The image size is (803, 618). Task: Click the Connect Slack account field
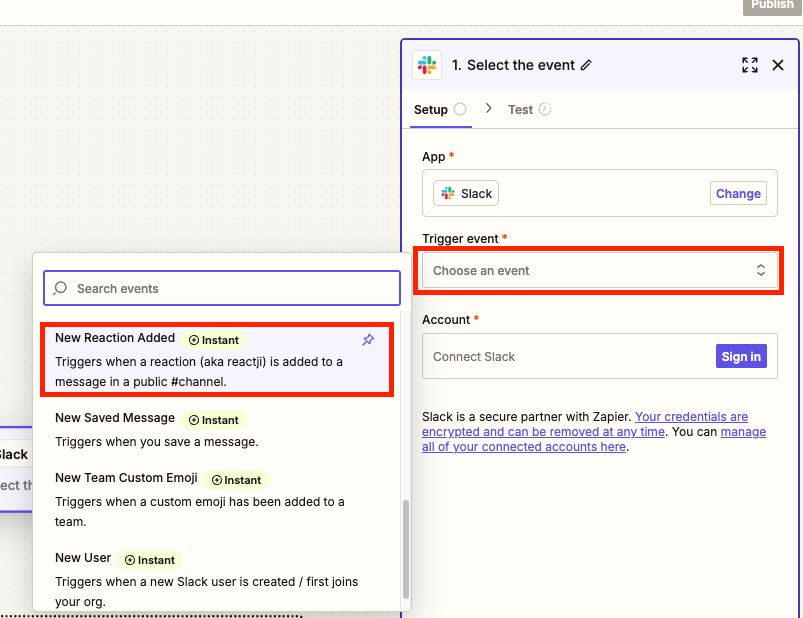pos(599,356)
